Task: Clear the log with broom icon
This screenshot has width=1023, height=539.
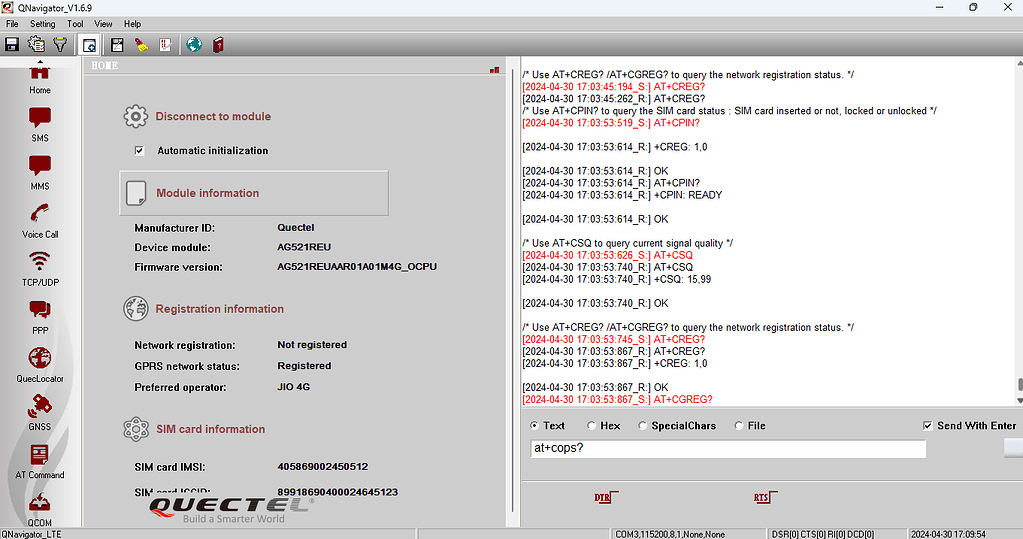Action: 142,44
